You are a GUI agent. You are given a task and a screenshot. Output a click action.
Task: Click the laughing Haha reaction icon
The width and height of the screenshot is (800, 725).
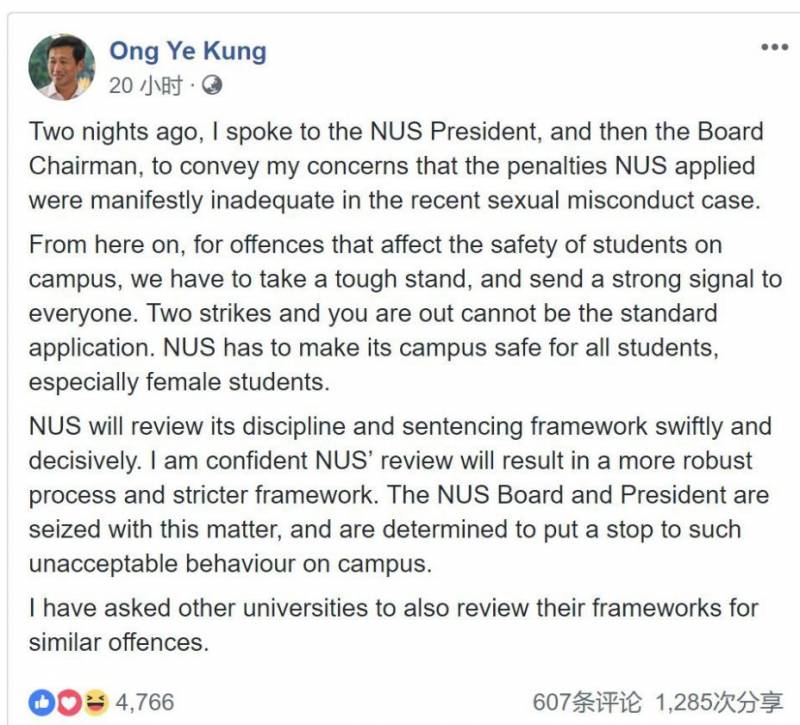[95, 703]
